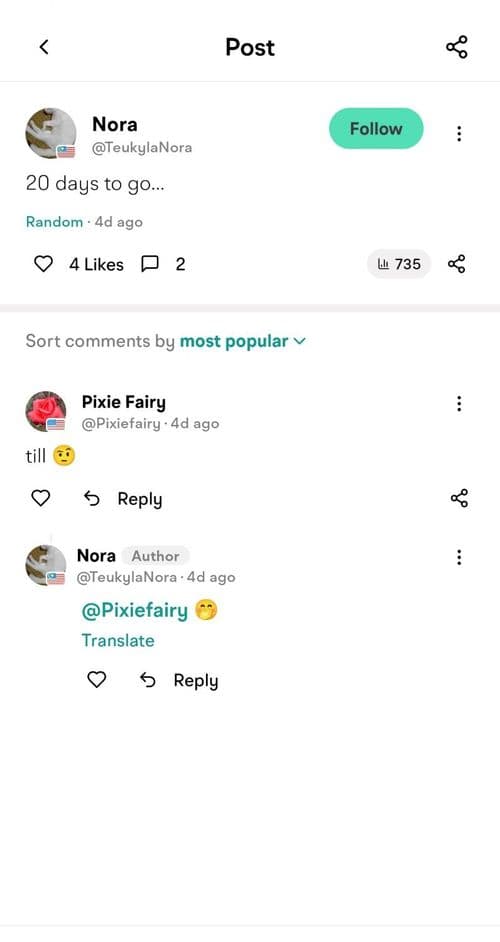Go back using the top-left arrow
500x942 pixels.
pos(44,47)
